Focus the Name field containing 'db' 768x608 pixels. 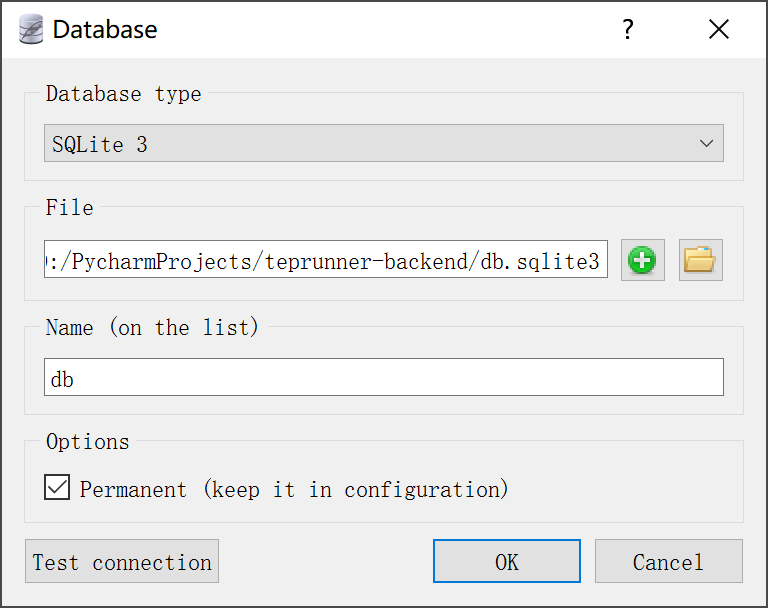coord(383,379)
